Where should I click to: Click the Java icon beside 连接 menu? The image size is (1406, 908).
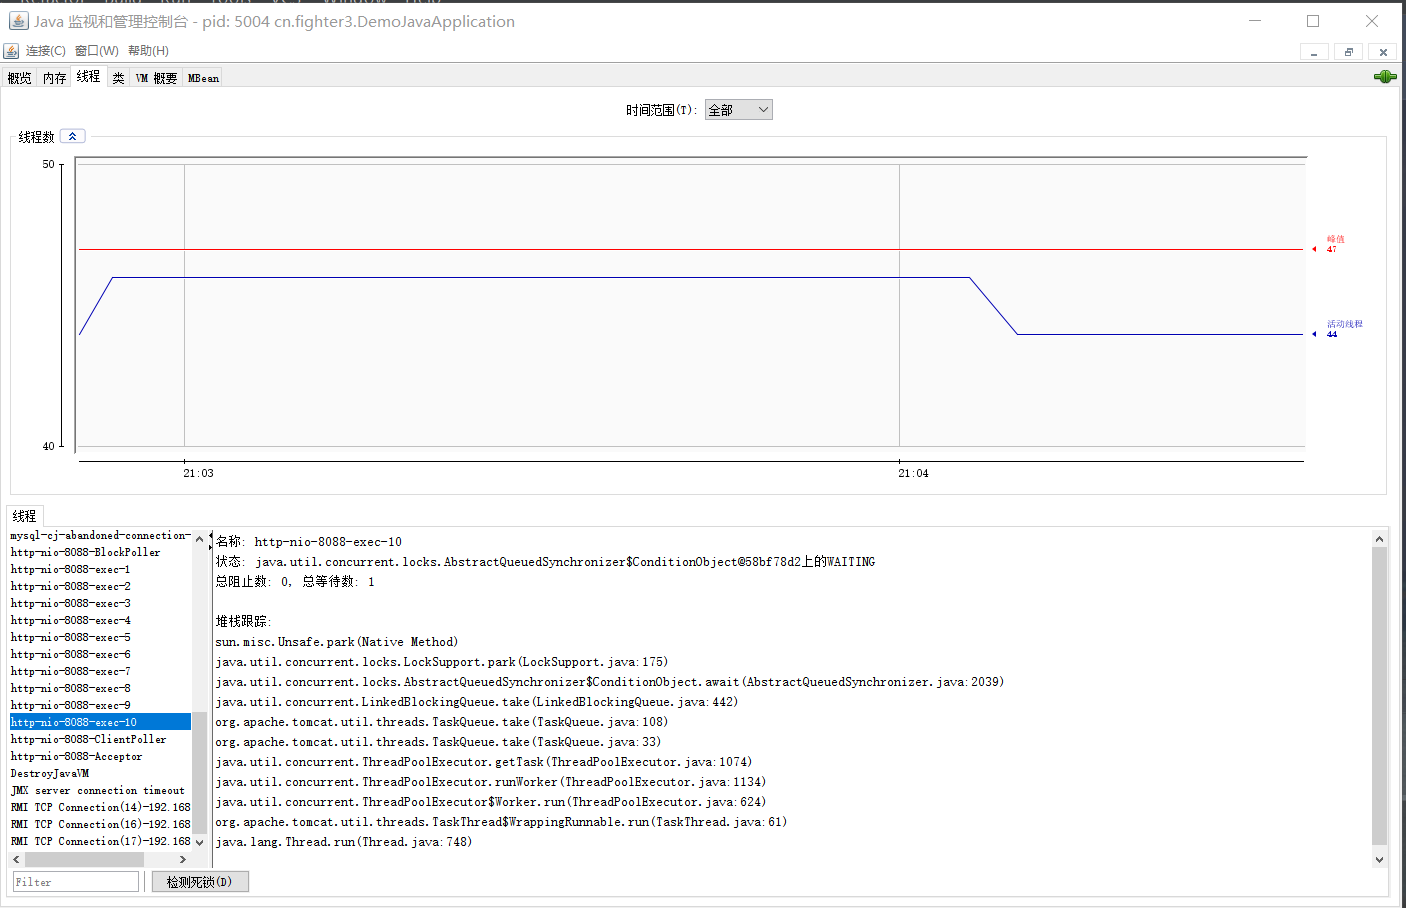click(x=12, y=51)
